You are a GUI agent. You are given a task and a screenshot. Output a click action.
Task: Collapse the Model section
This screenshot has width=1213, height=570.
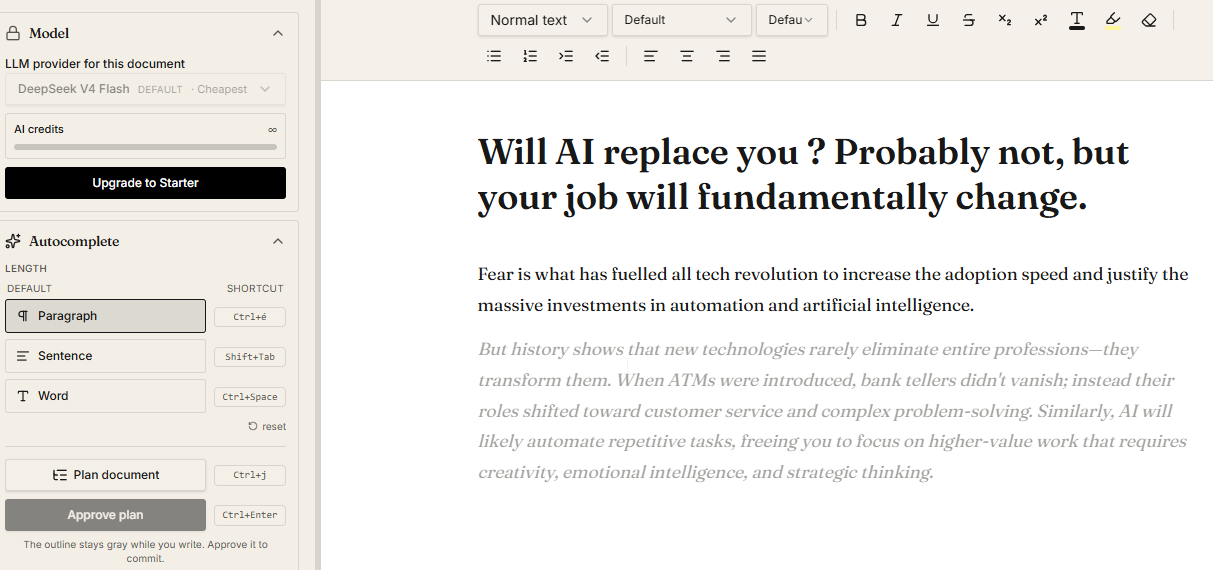[x=278, y=33]
